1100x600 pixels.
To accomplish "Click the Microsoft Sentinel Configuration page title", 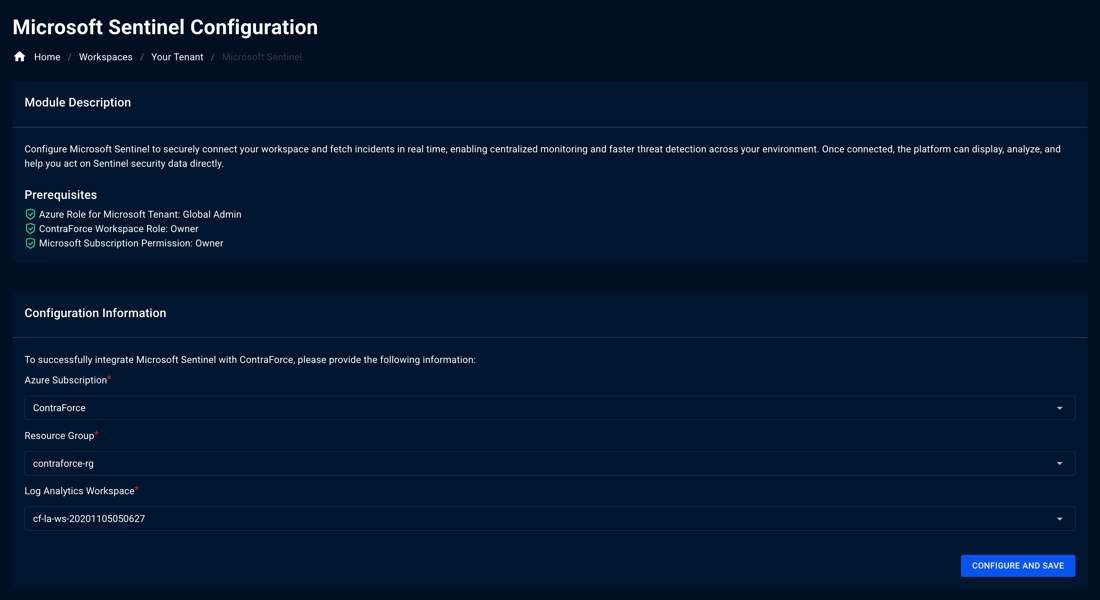I will tap(165, 27).
